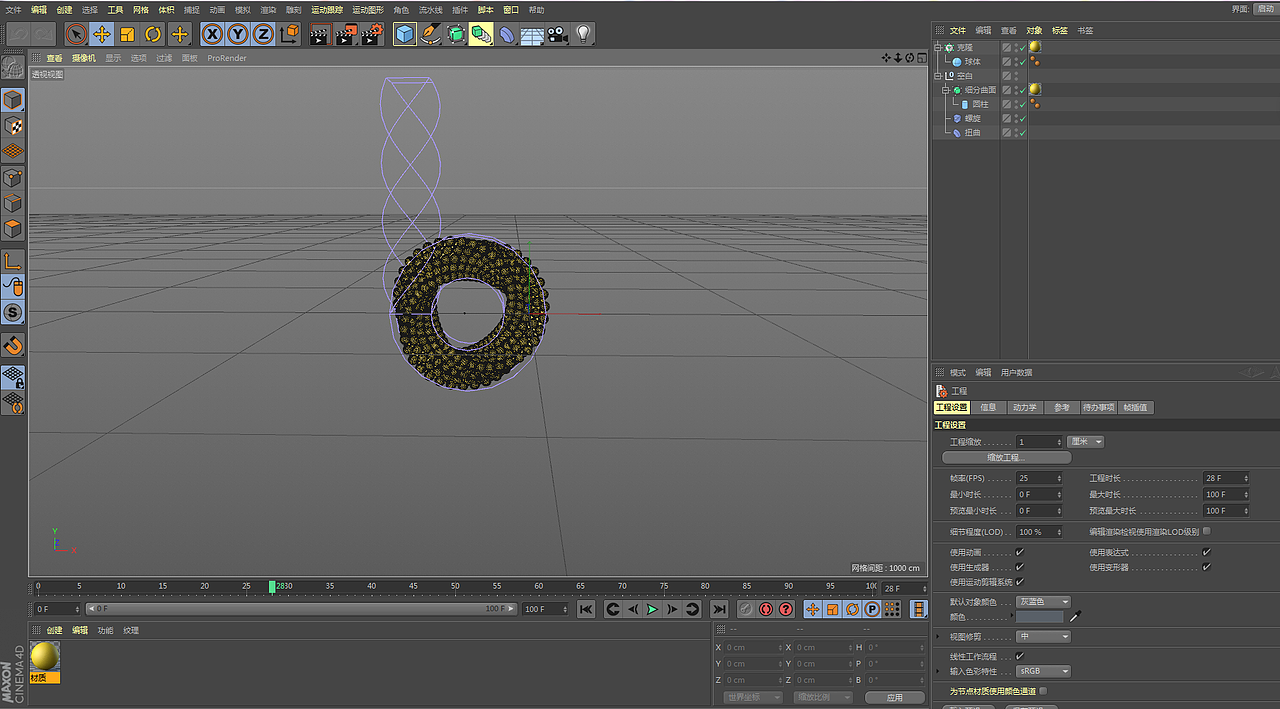
Task: Open the 默认对象颜色 dropdown (灰蓝色)
Action: (1044, 602)
